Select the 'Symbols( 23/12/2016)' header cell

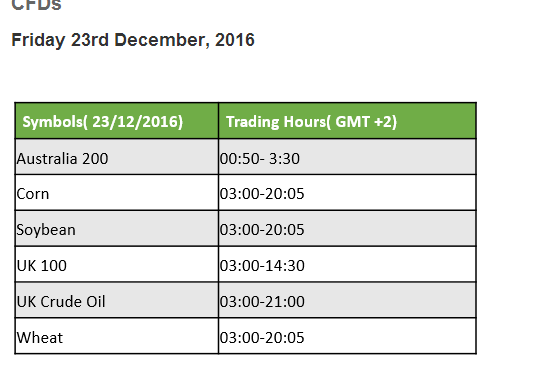(117, 121)
